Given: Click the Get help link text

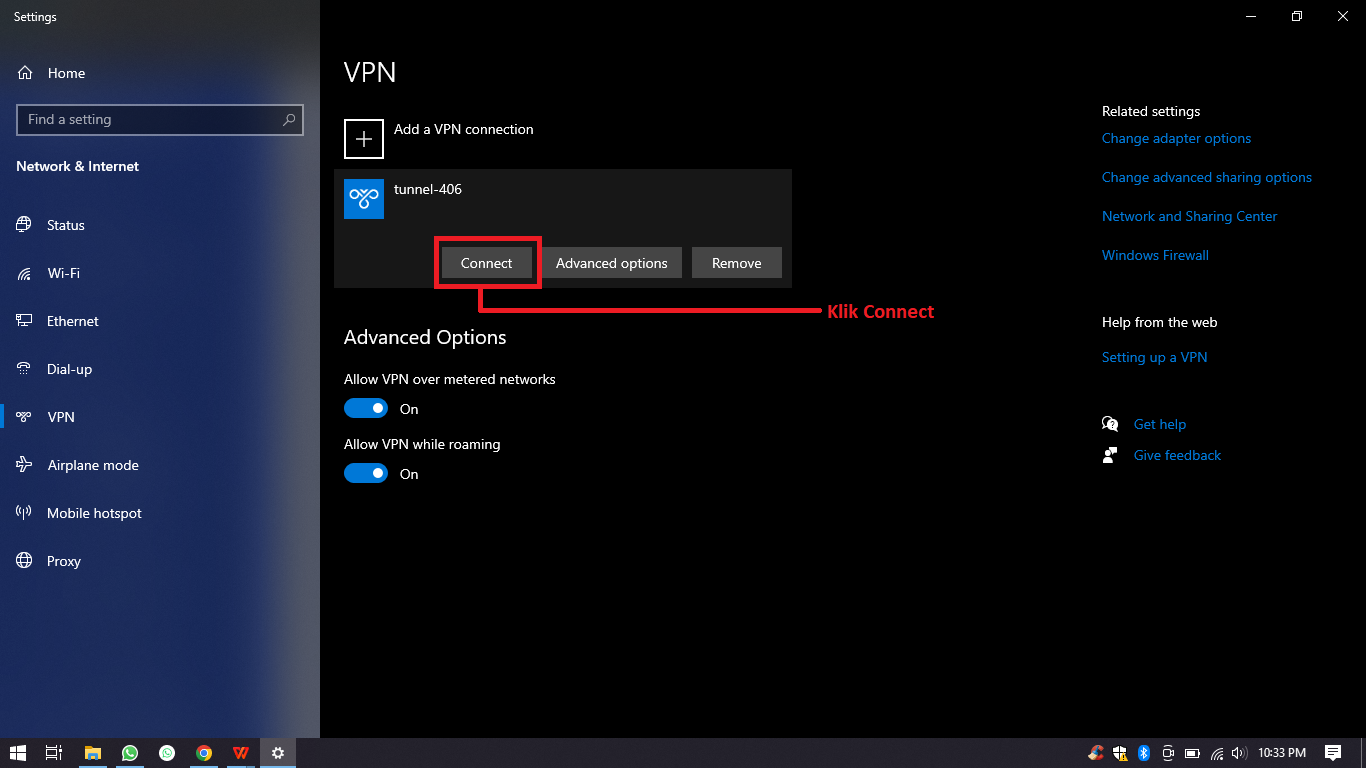Looking at the screenshot, I should pyautogui.click(x=1160, y=424).
